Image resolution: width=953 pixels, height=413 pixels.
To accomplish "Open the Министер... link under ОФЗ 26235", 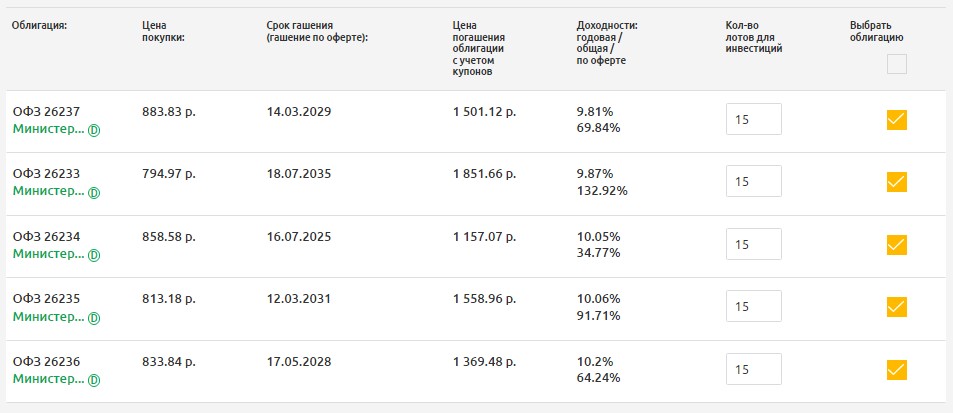I will 48,317.
